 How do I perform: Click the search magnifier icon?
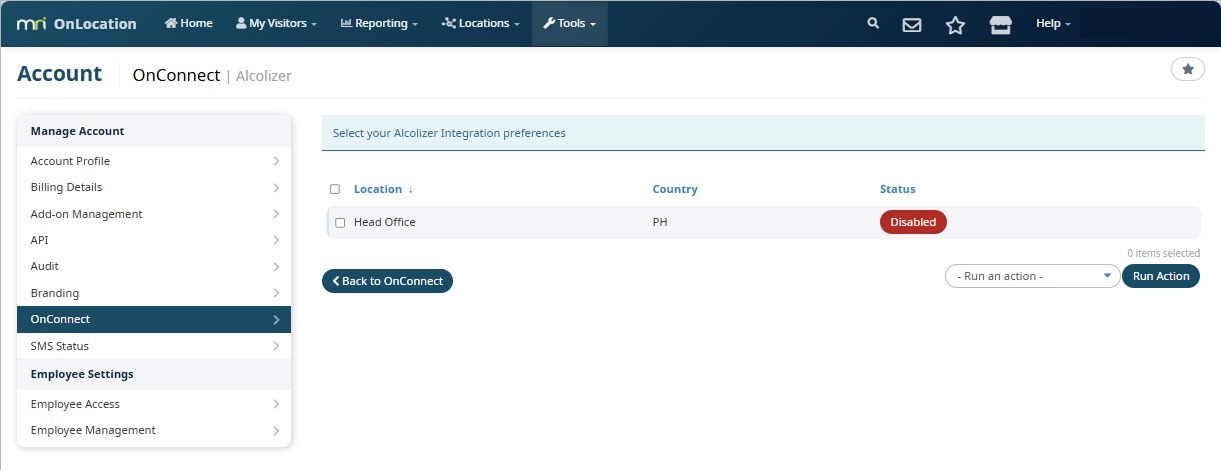(x=873, y=23)
